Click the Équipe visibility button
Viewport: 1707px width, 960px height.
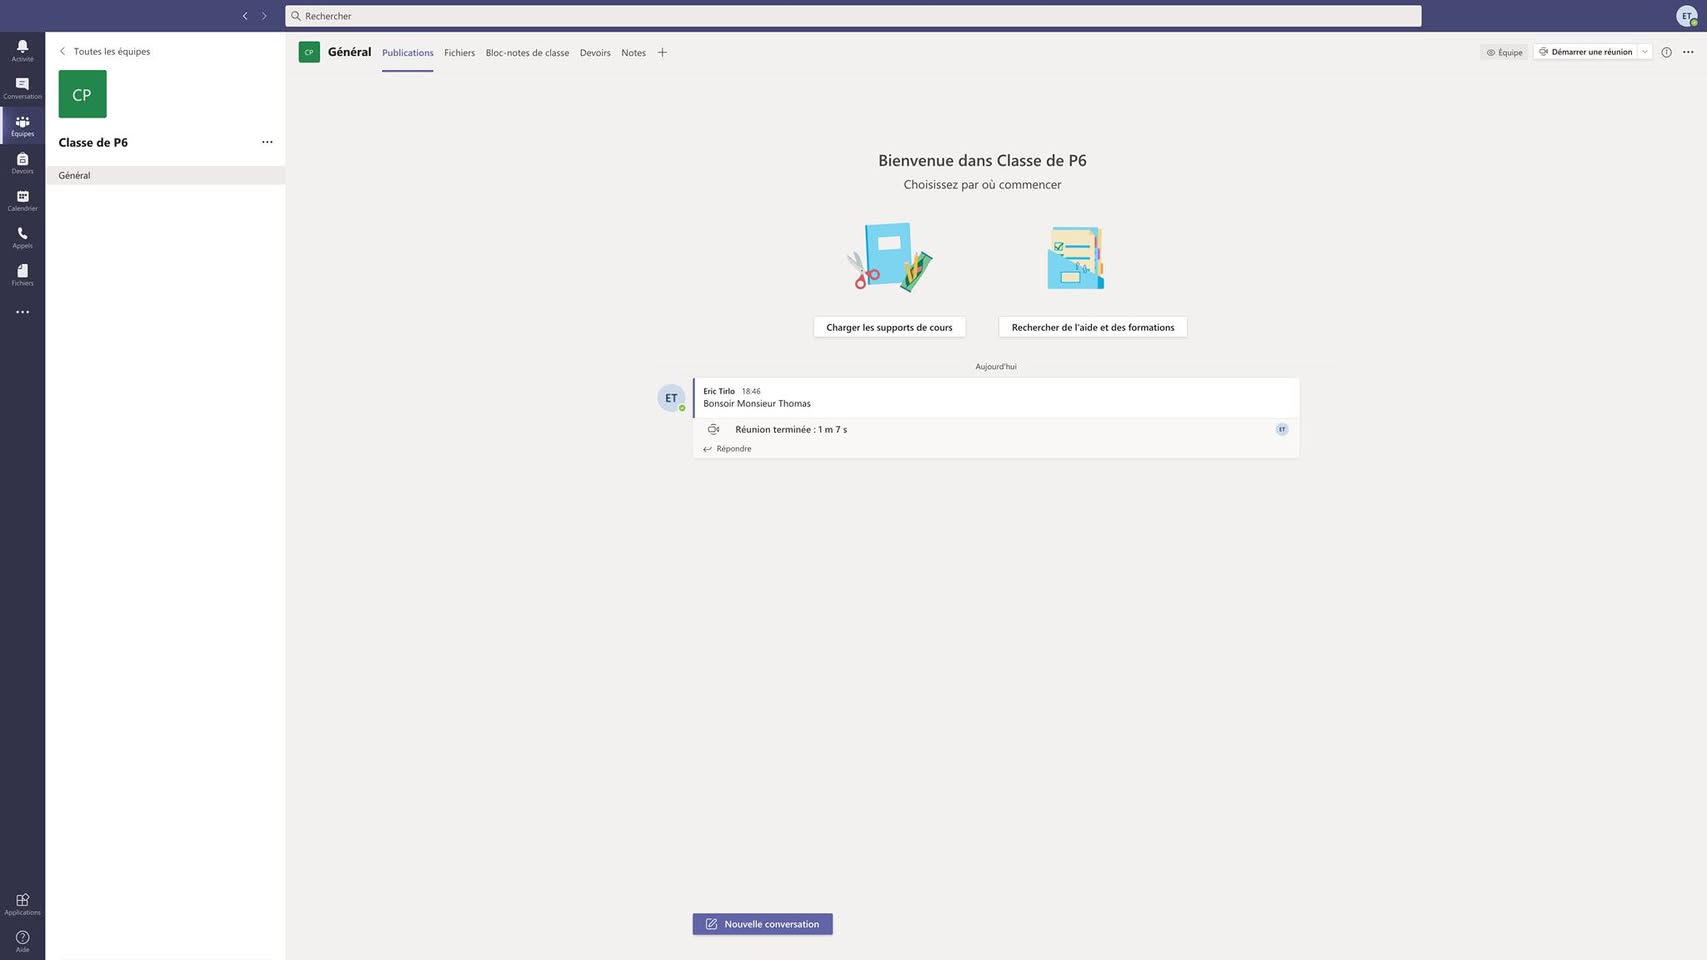pyautogui.click(x=1504, y=52)
